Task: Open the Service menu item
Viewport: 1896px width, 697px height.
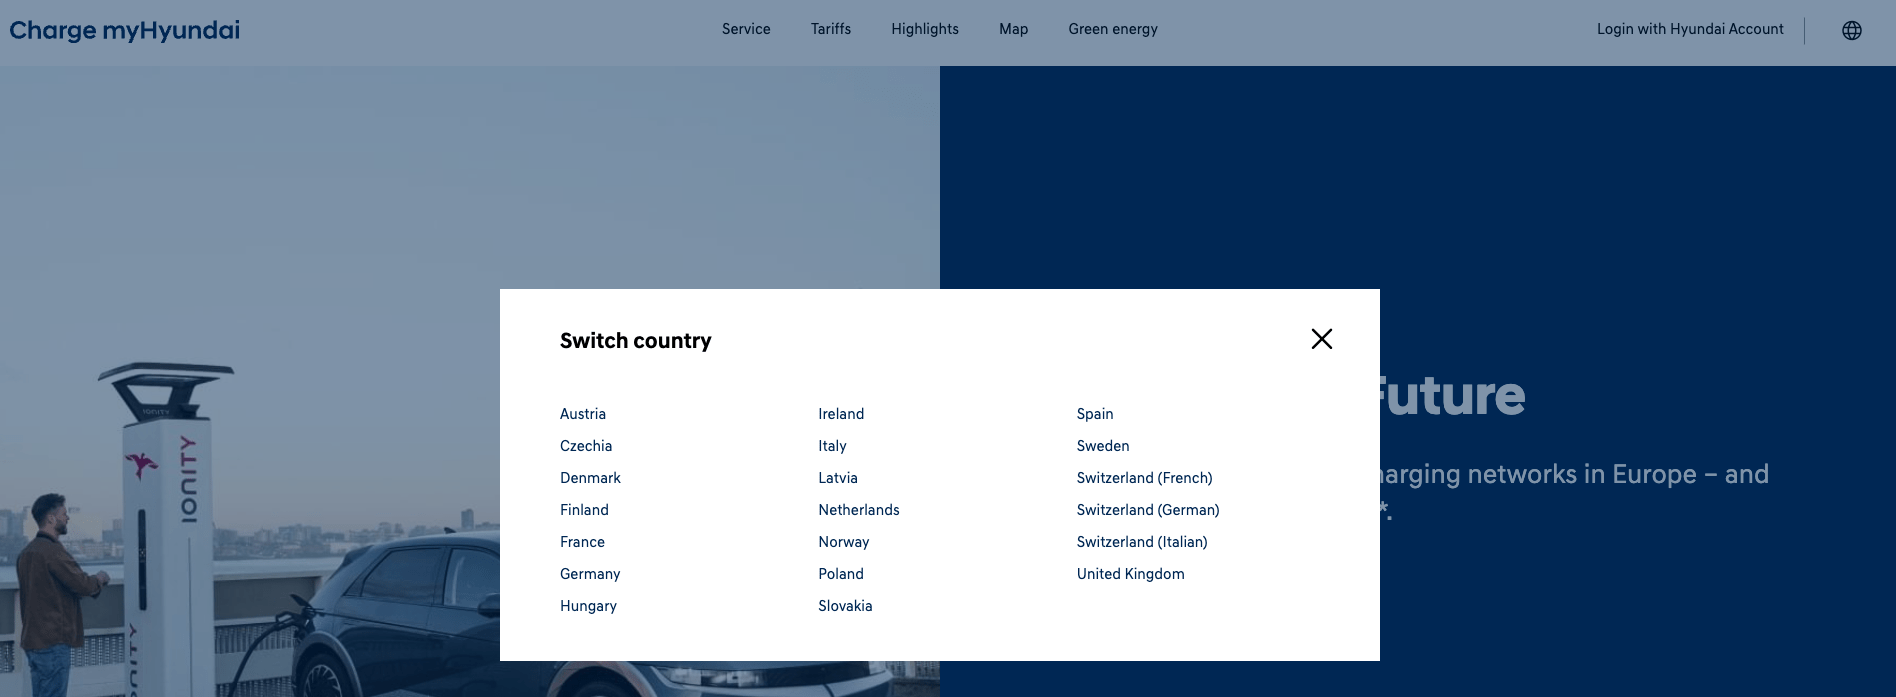Action: (x=746, y=29)
